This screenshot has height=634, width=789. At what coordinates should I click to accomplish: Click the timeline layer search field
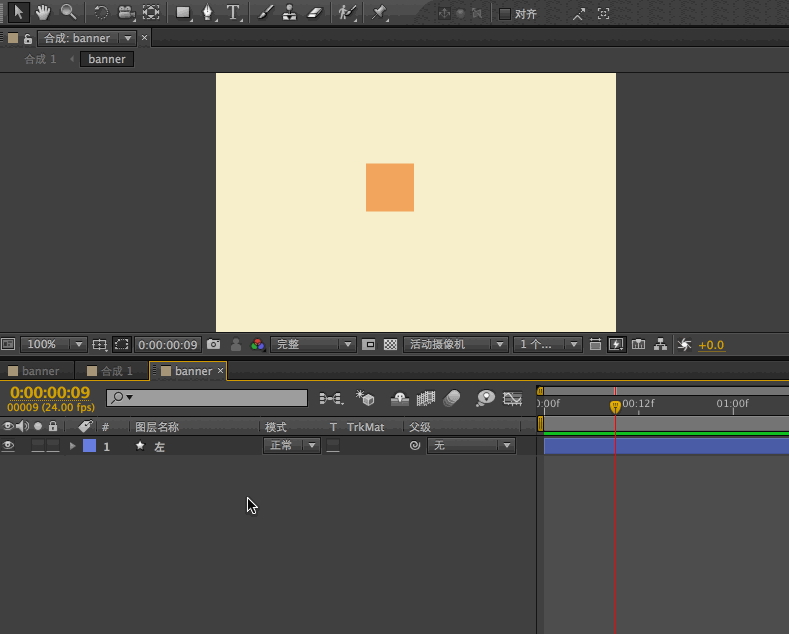[207, 398]
